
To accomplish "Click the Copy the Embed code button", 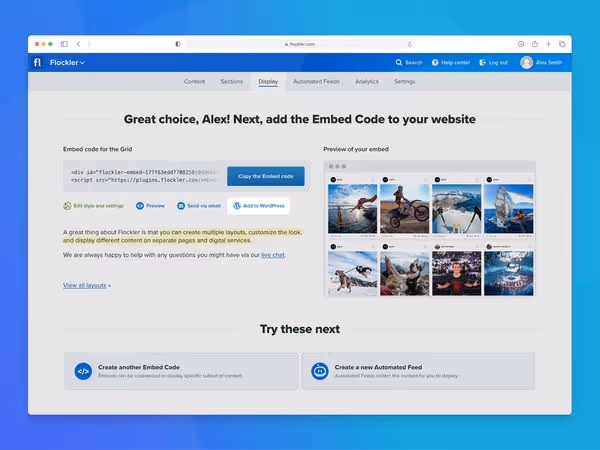I will [x=266, y=176].
